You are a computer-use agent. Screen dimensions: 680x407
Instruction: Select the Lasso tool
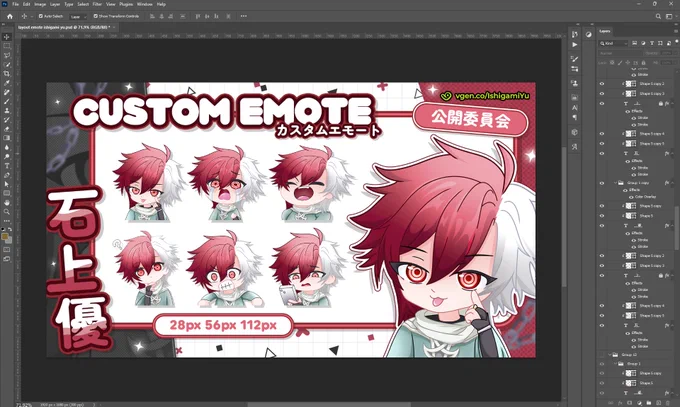click(7, 55)
